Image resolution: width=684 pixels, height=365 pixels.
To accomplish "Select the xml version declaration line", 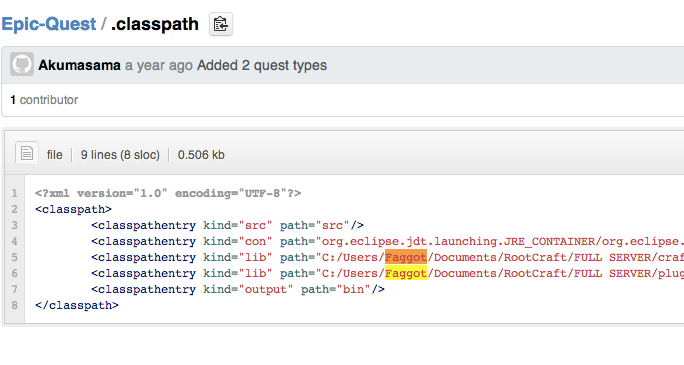I will pyautogui.click(x=168, y=193).
